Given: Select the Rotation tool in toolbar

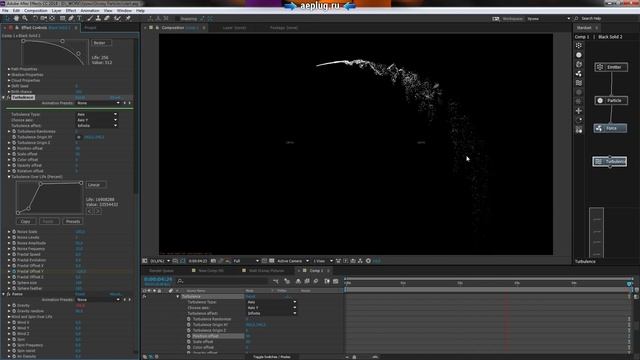Looking at the screenshot, I should 35,18.
